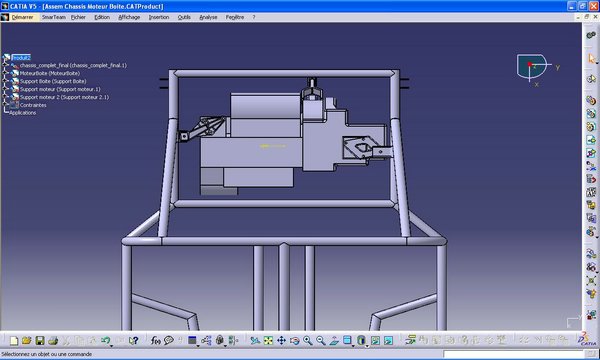The image size is (600, 360).
Task: Expand the Support Boite tree node
Action: pyautogui.click(x=5, y=81)
